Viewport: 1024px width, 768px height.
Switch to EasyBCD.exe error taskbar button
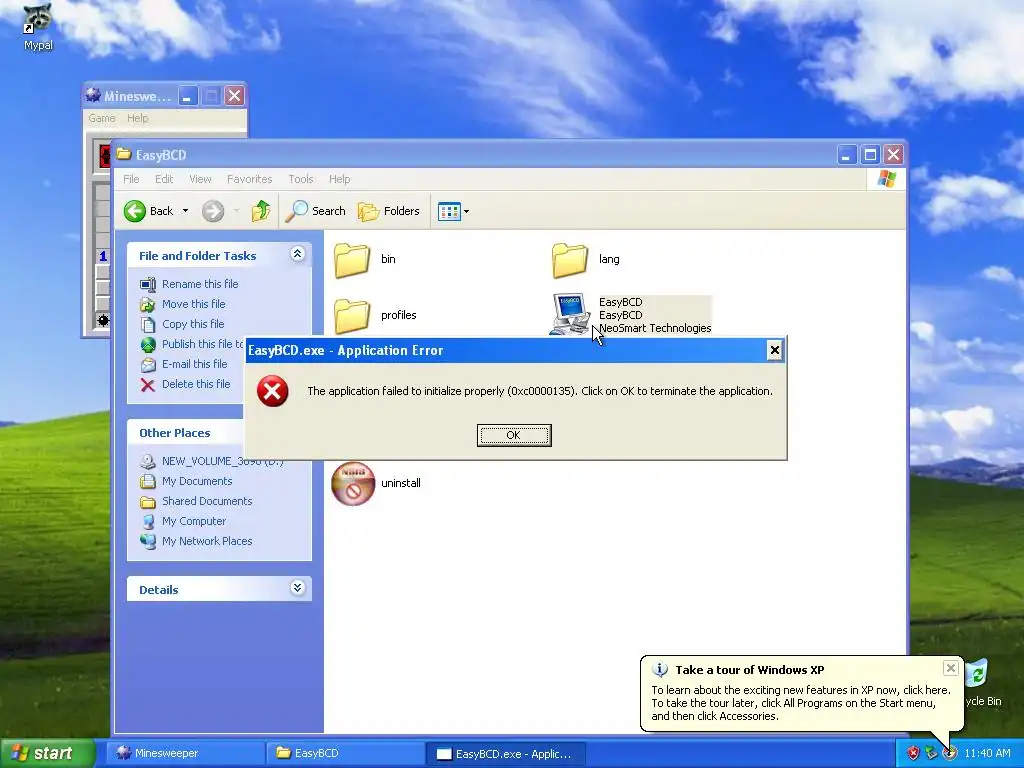click(505, 753)
